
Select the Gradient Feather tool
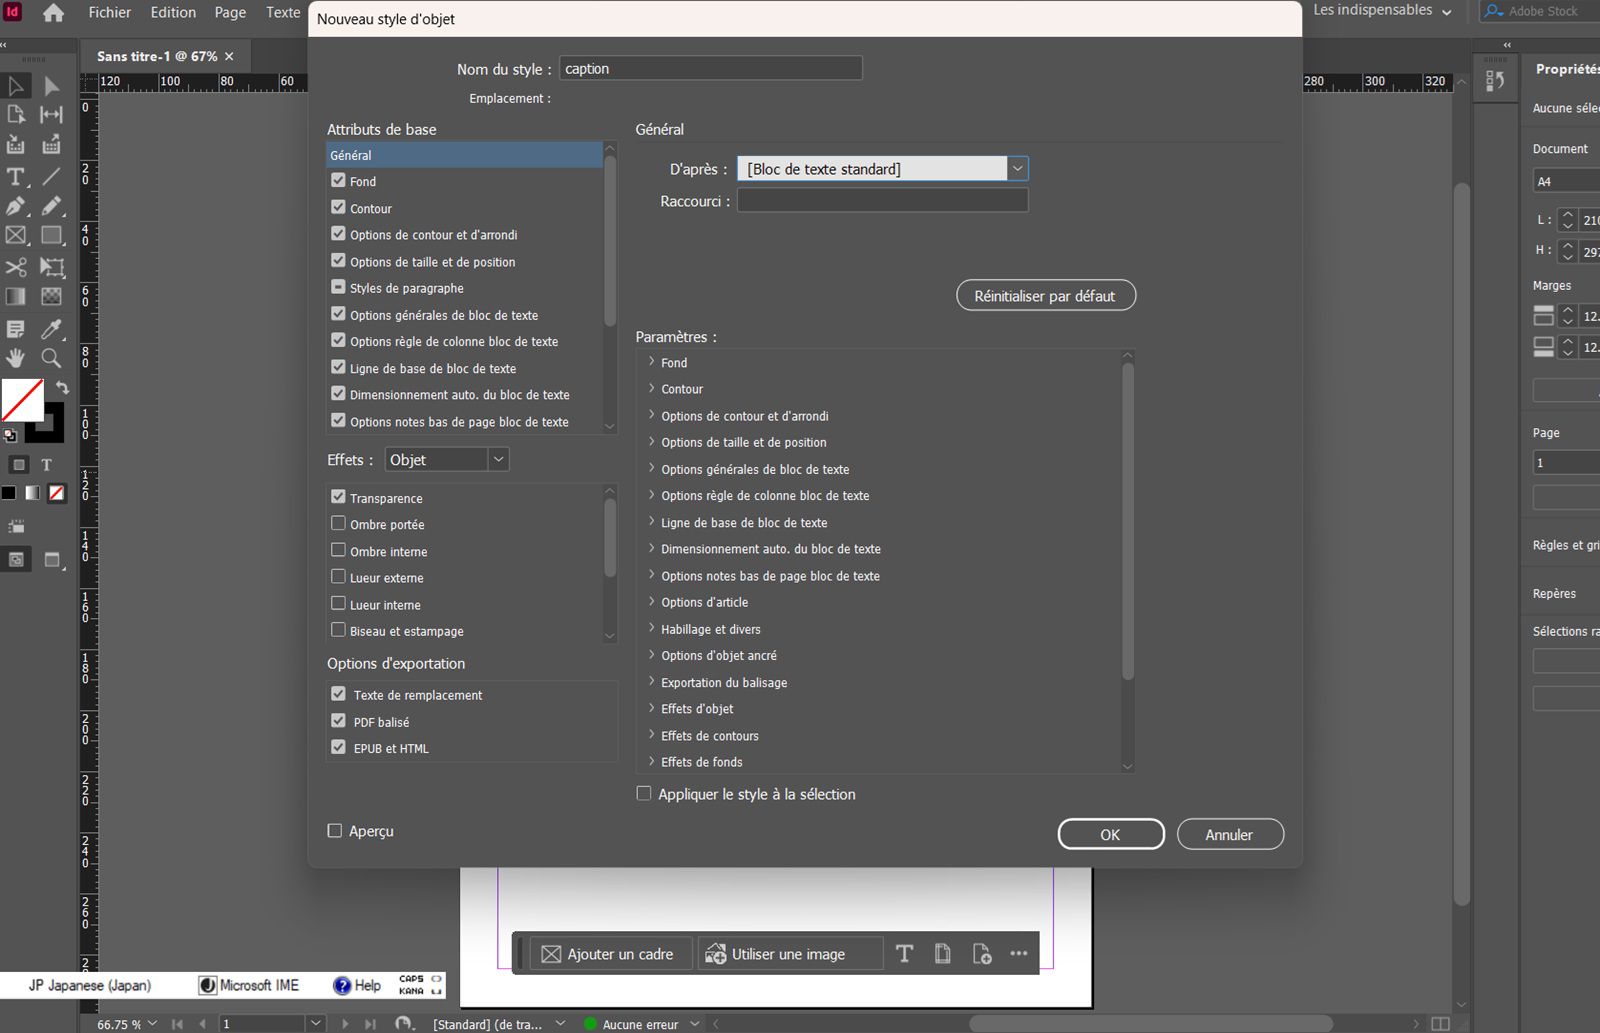tap(51, 297)
